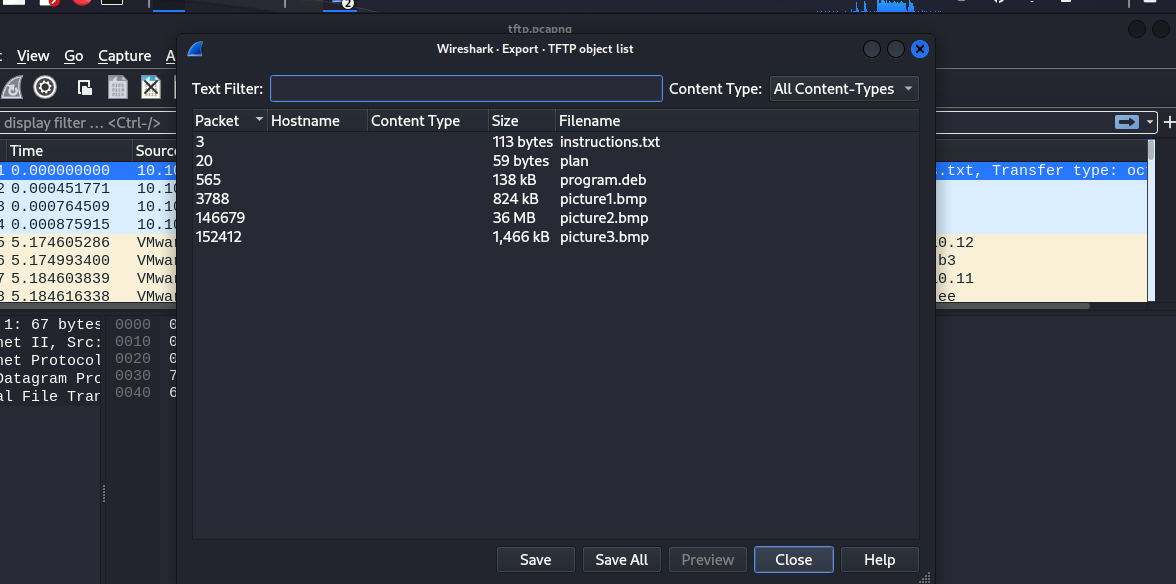
Task: Click the 36 MB size cell
Action: point(514,218)
